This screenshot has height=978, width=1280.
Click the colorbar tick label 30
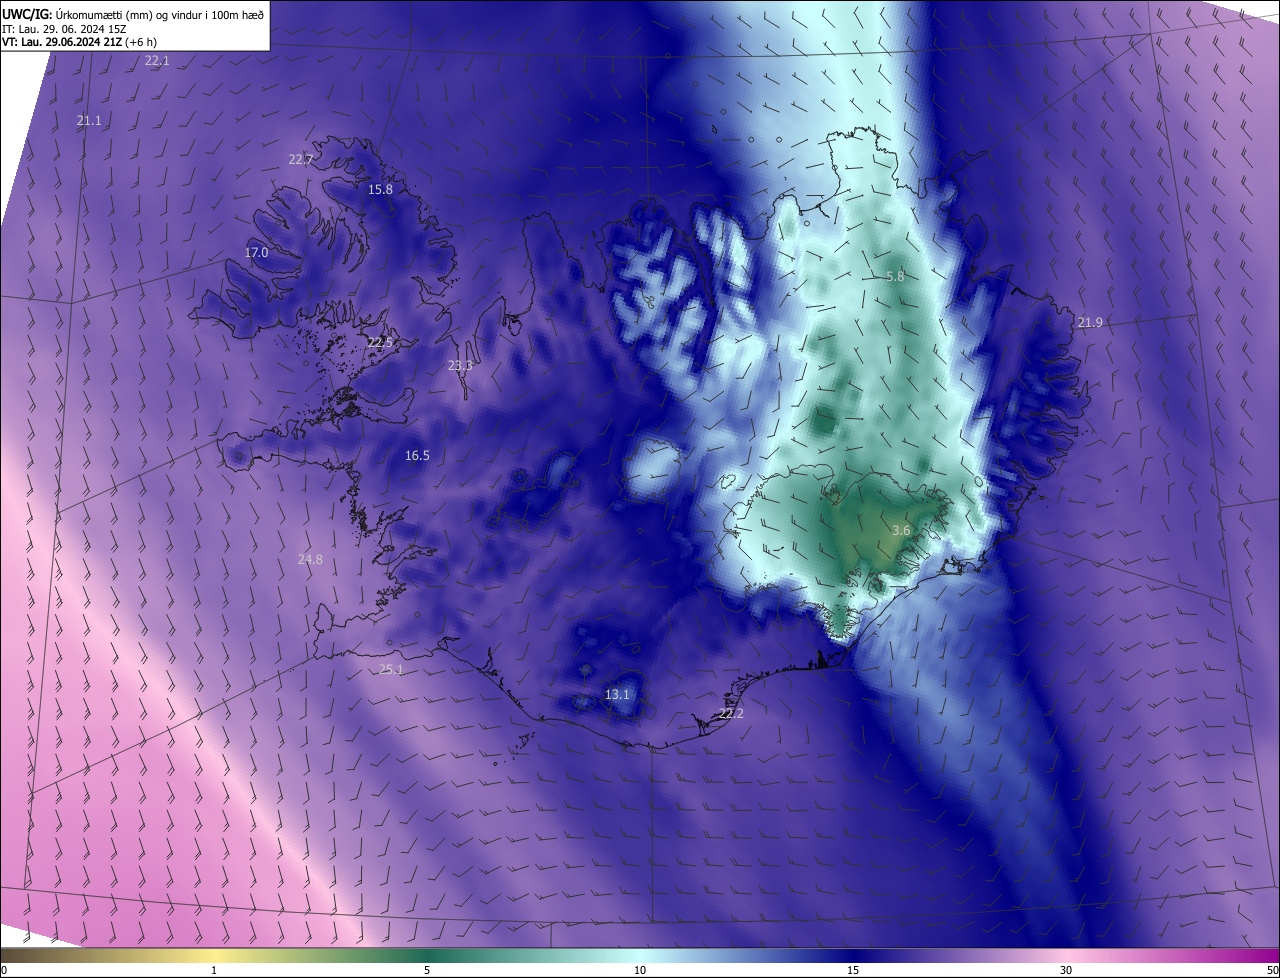point(1066,971)
